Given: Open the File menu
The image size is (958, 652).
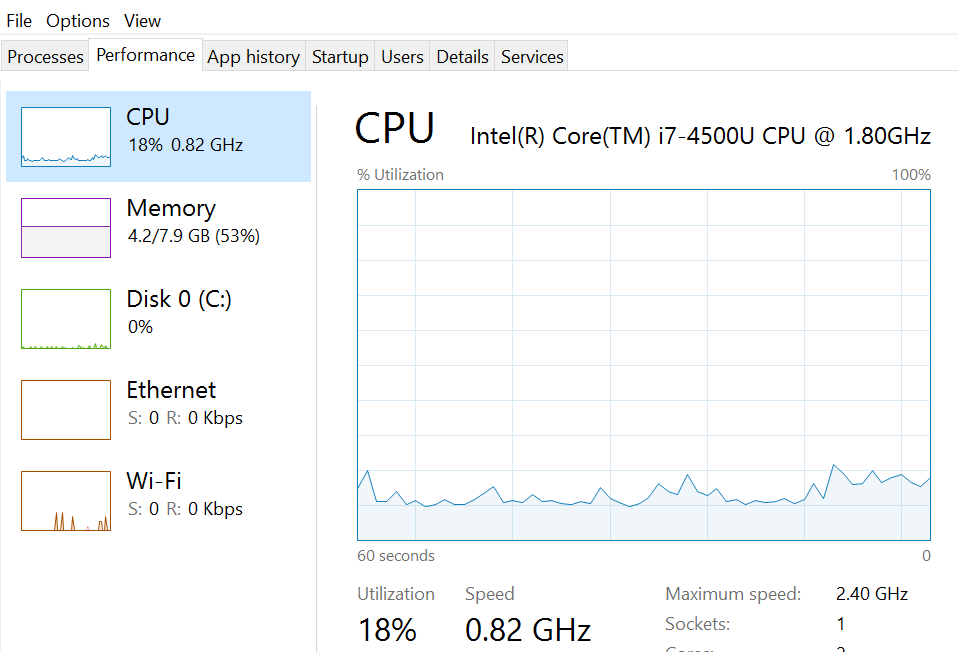Looking at the screenshot, I should (x=19, y=21).
